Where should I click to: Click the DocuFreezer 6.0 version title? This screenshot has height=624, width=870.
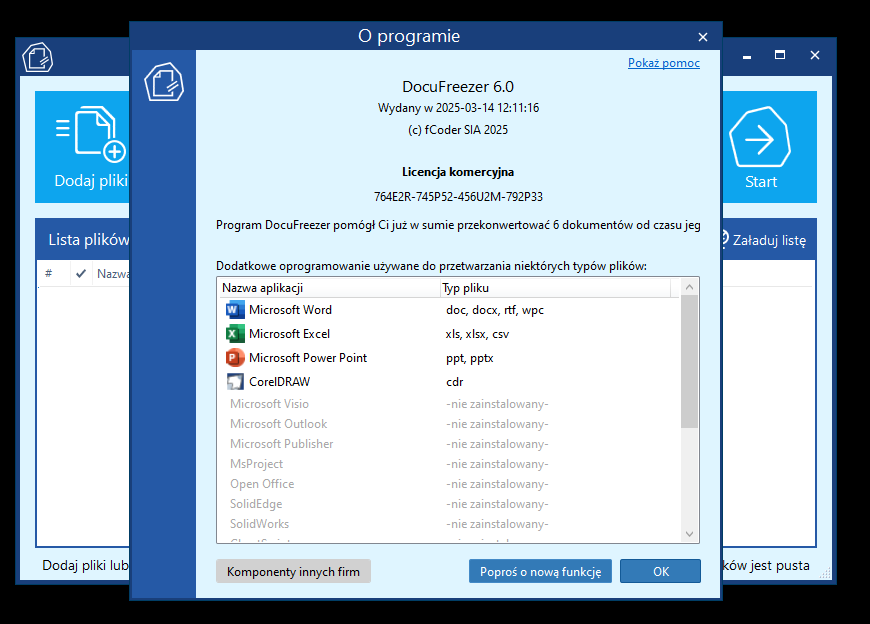(458, 87)
